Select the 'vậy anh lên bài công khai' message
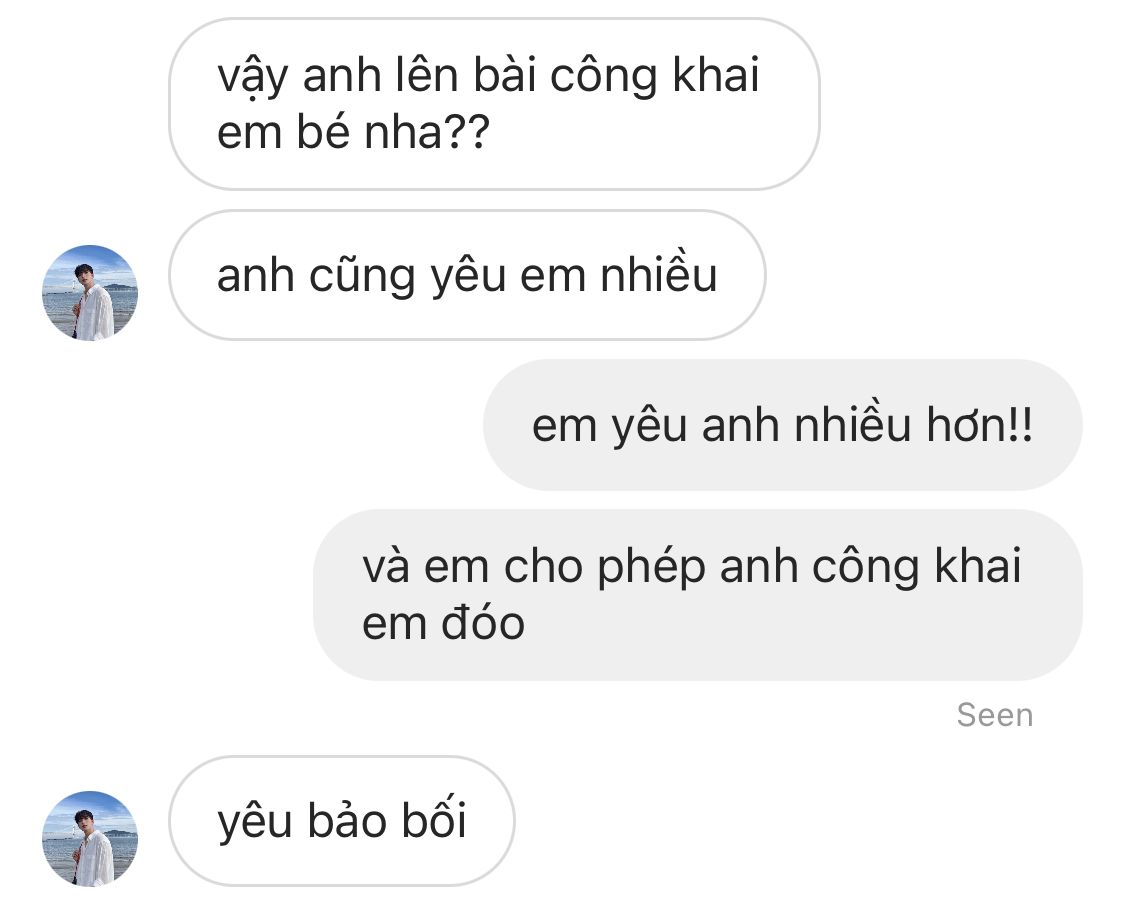The height and width of the screenshot is (920, 1125). tap(494, 104)
